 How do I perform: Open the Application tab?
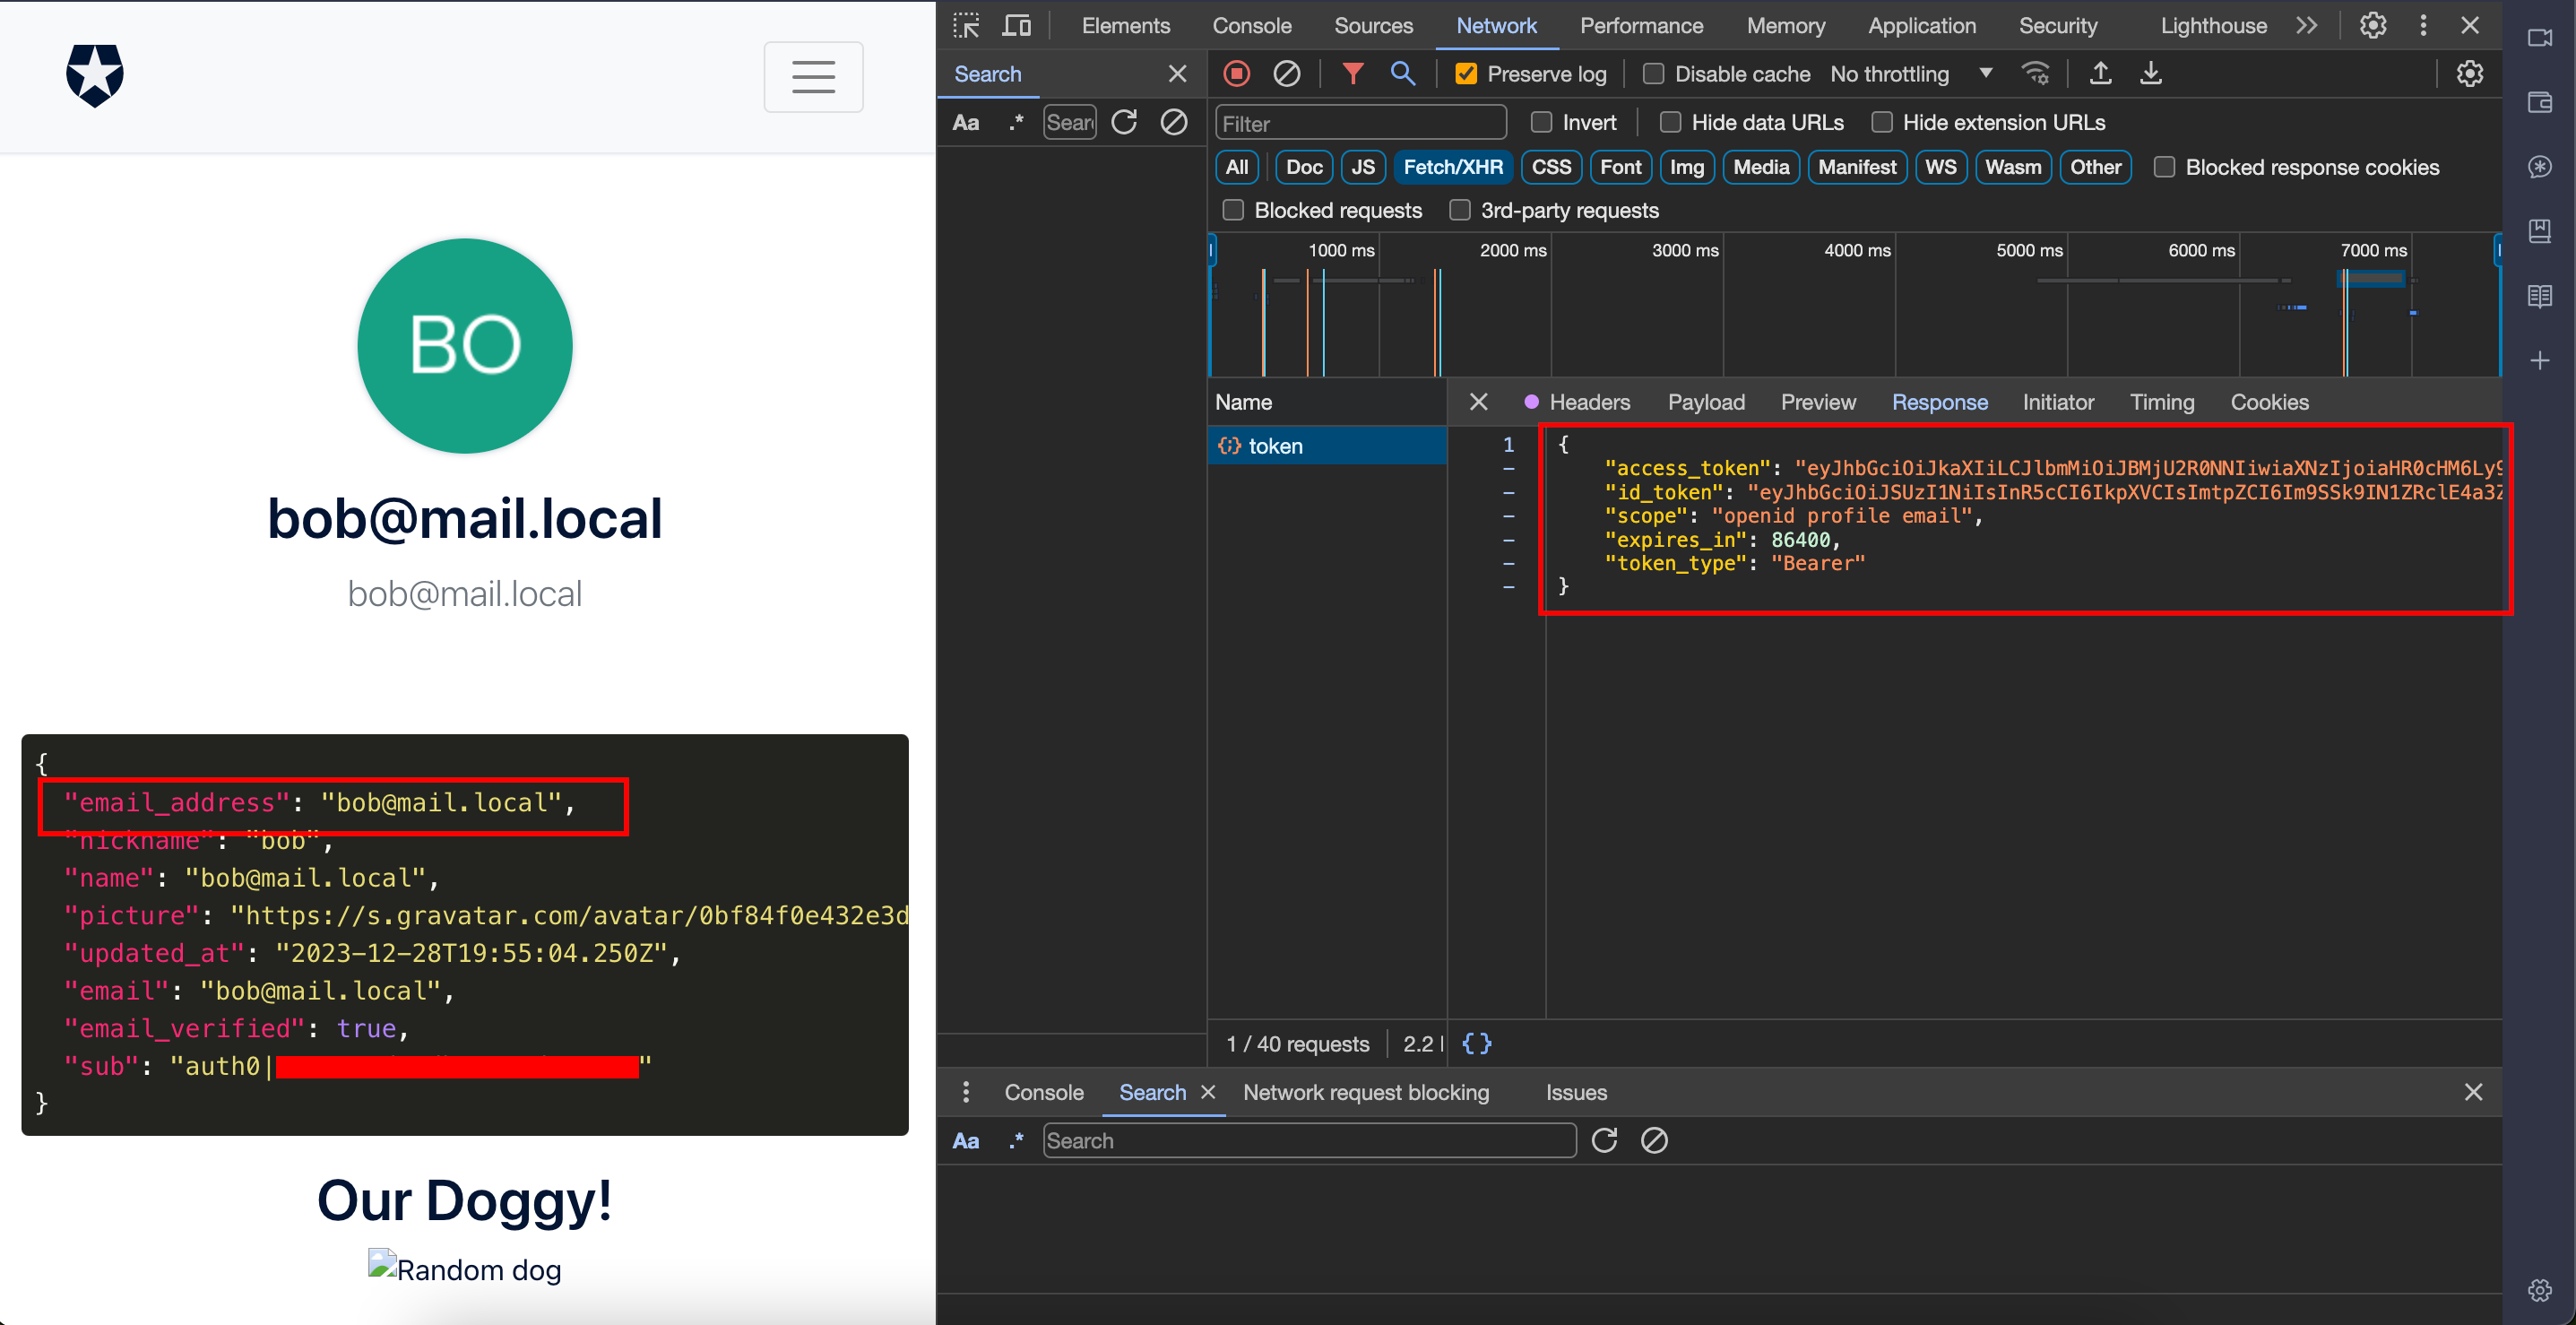[1921, 26]
